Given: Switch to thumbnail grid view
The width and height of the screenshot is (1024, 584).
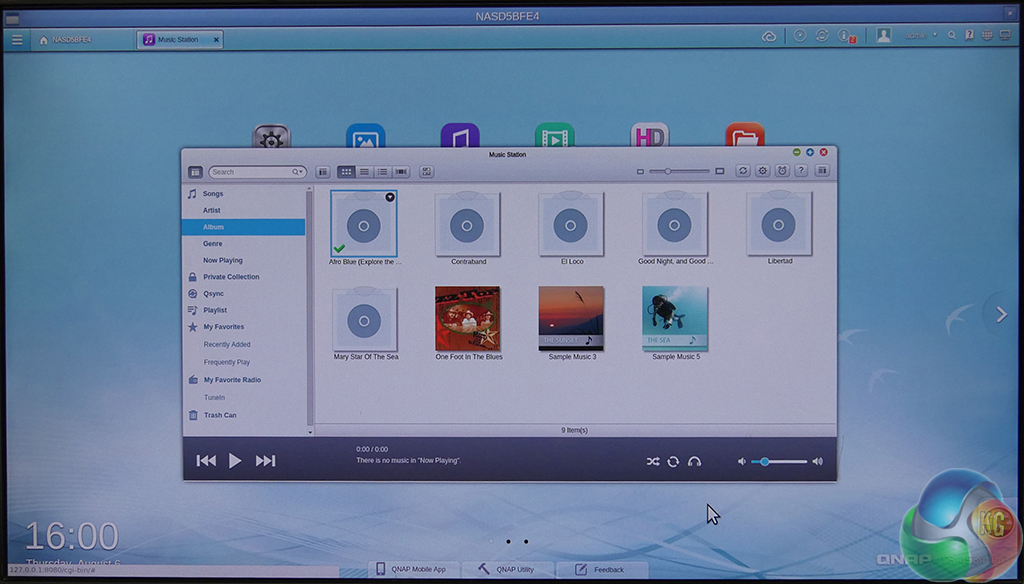Looking at the screenshot, I should click(346, 172).
